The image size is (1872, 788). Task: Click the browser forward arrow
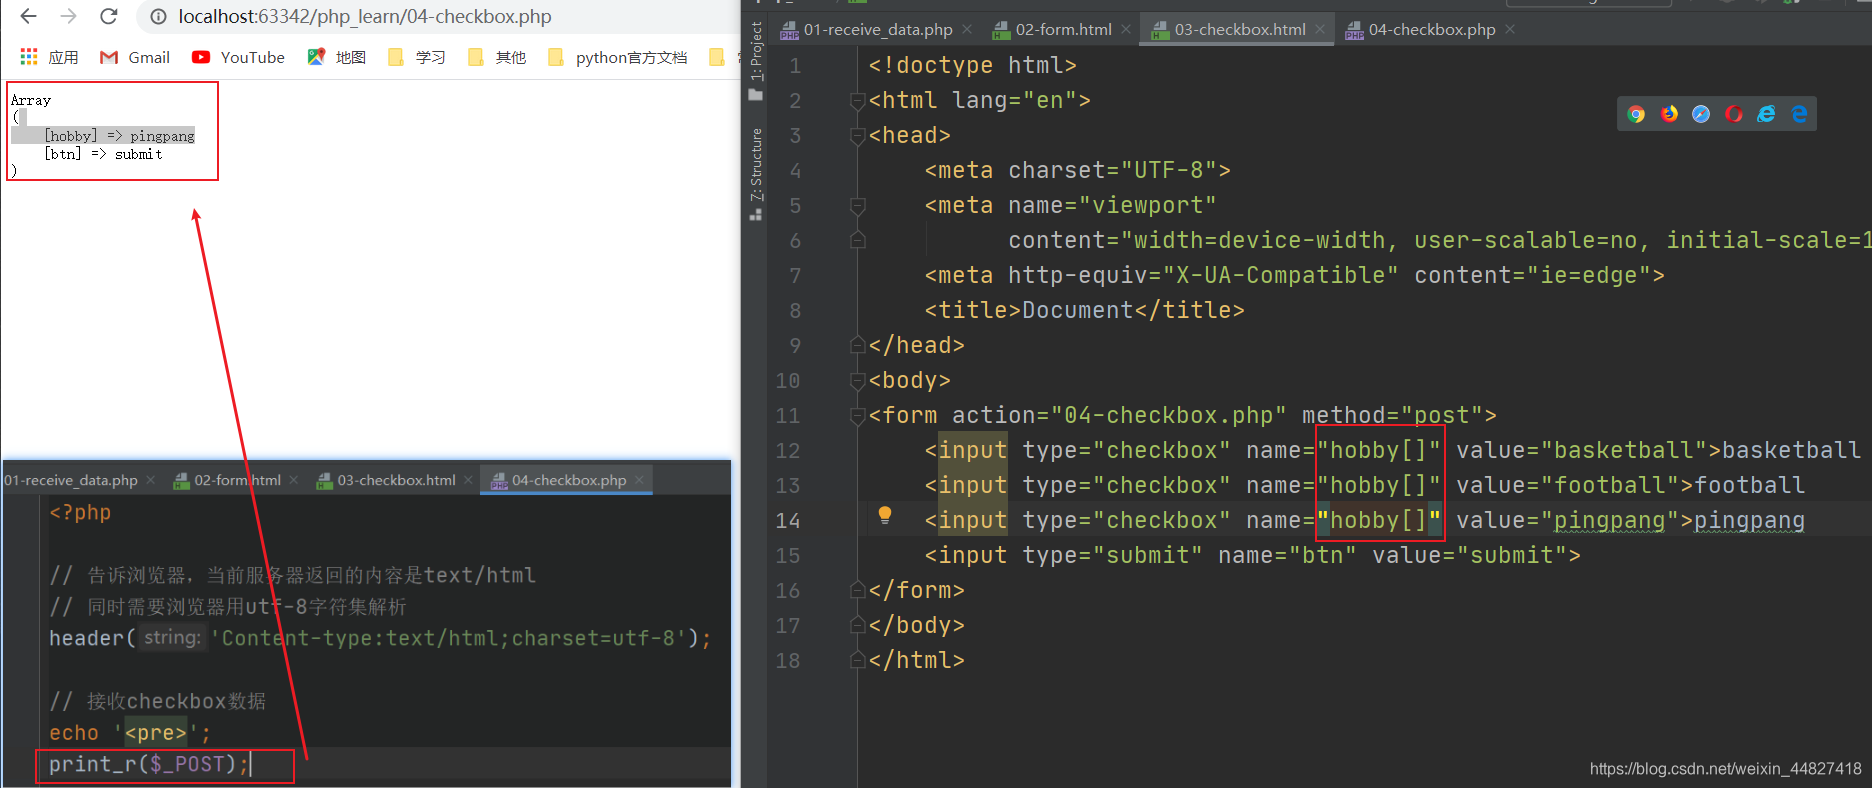click(x=68, y=16)
